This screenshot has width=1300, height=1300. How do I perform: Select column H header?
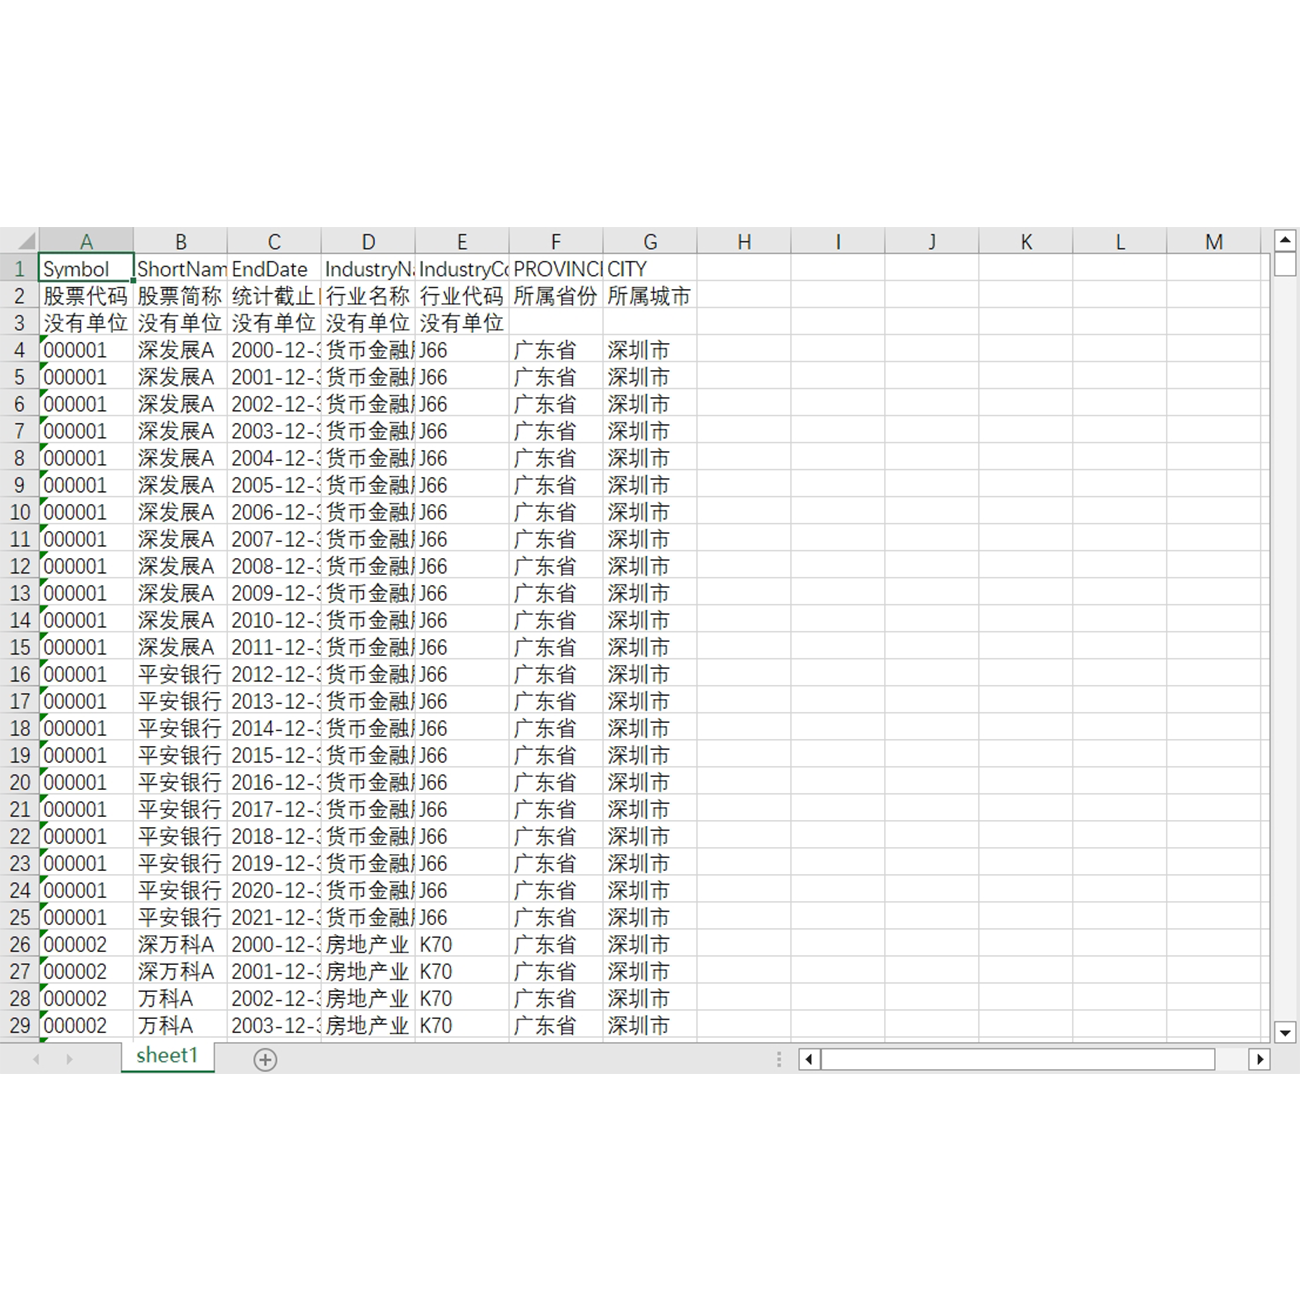pyautogui.click(x=744, y=242)
